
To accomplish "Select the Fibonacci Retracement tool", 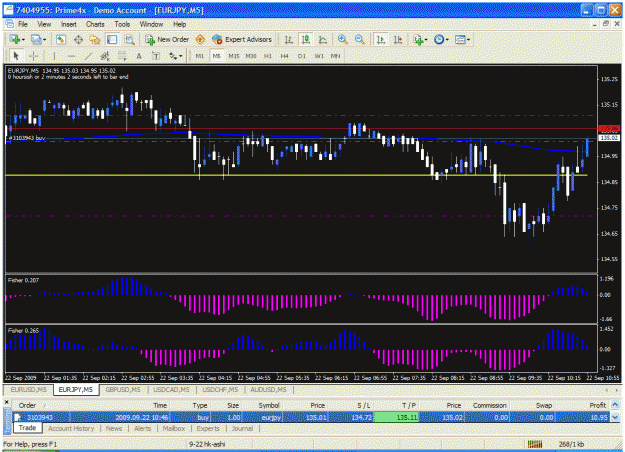I will coord(122,56).
